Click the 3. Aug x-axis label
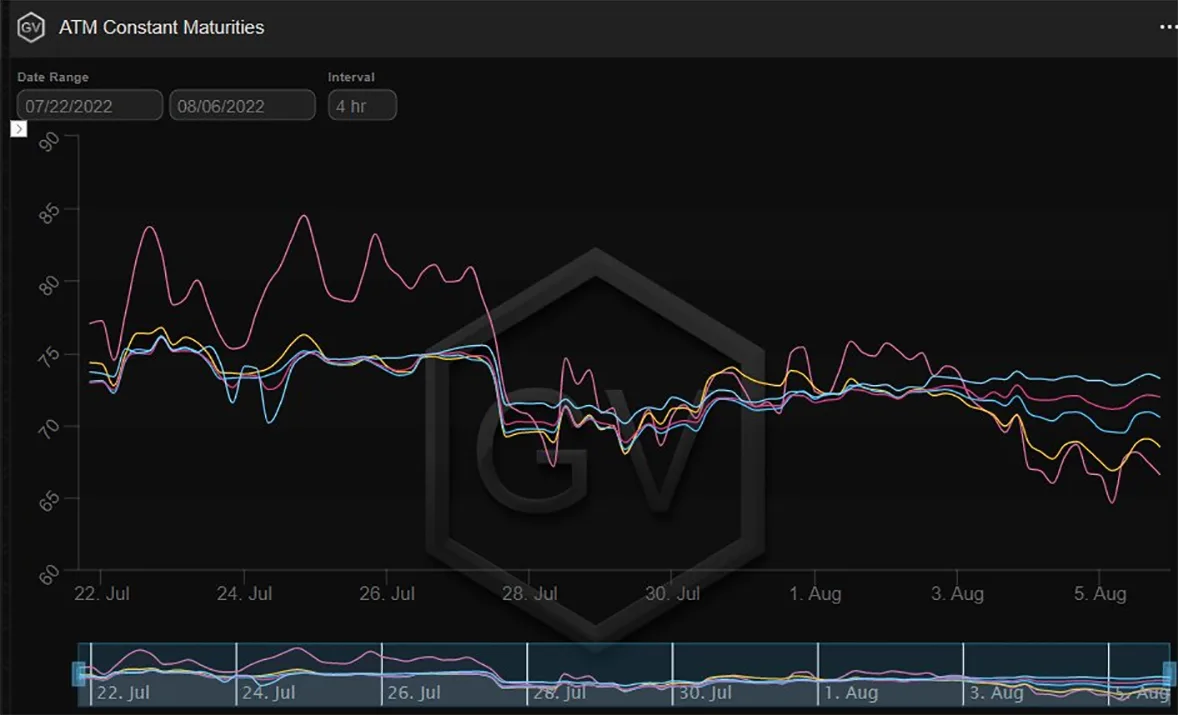 [957, 593]
